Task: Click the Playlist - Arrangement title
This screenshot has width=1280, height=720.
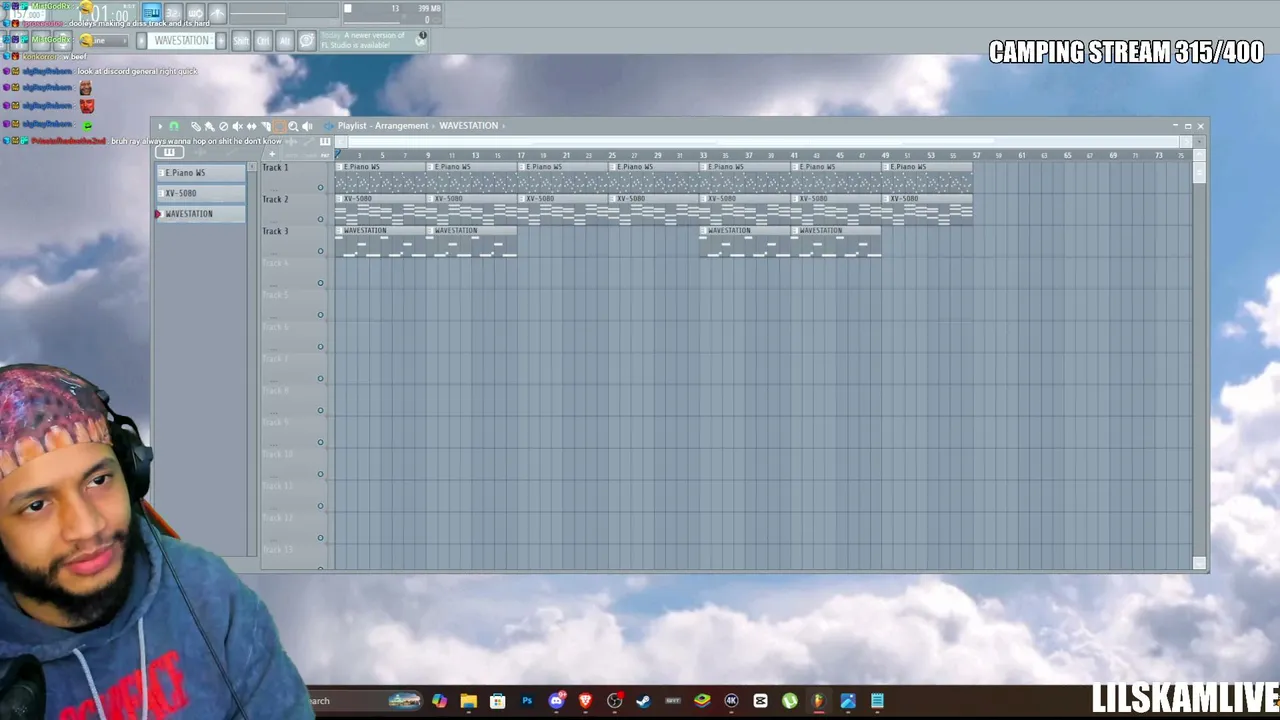Action: (383, 126)
